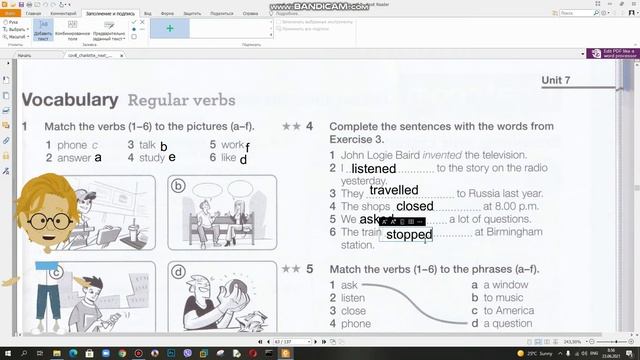Open the attachments paperclip panel in sidebar
This screenshot has width=640, height=360.
tap(6, 141)
